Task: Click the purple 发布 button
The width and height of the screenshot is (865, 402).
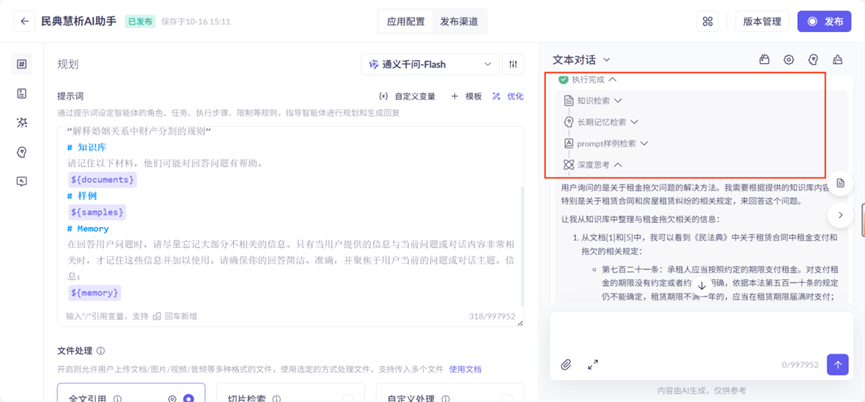Action: (x=824, y=22)
